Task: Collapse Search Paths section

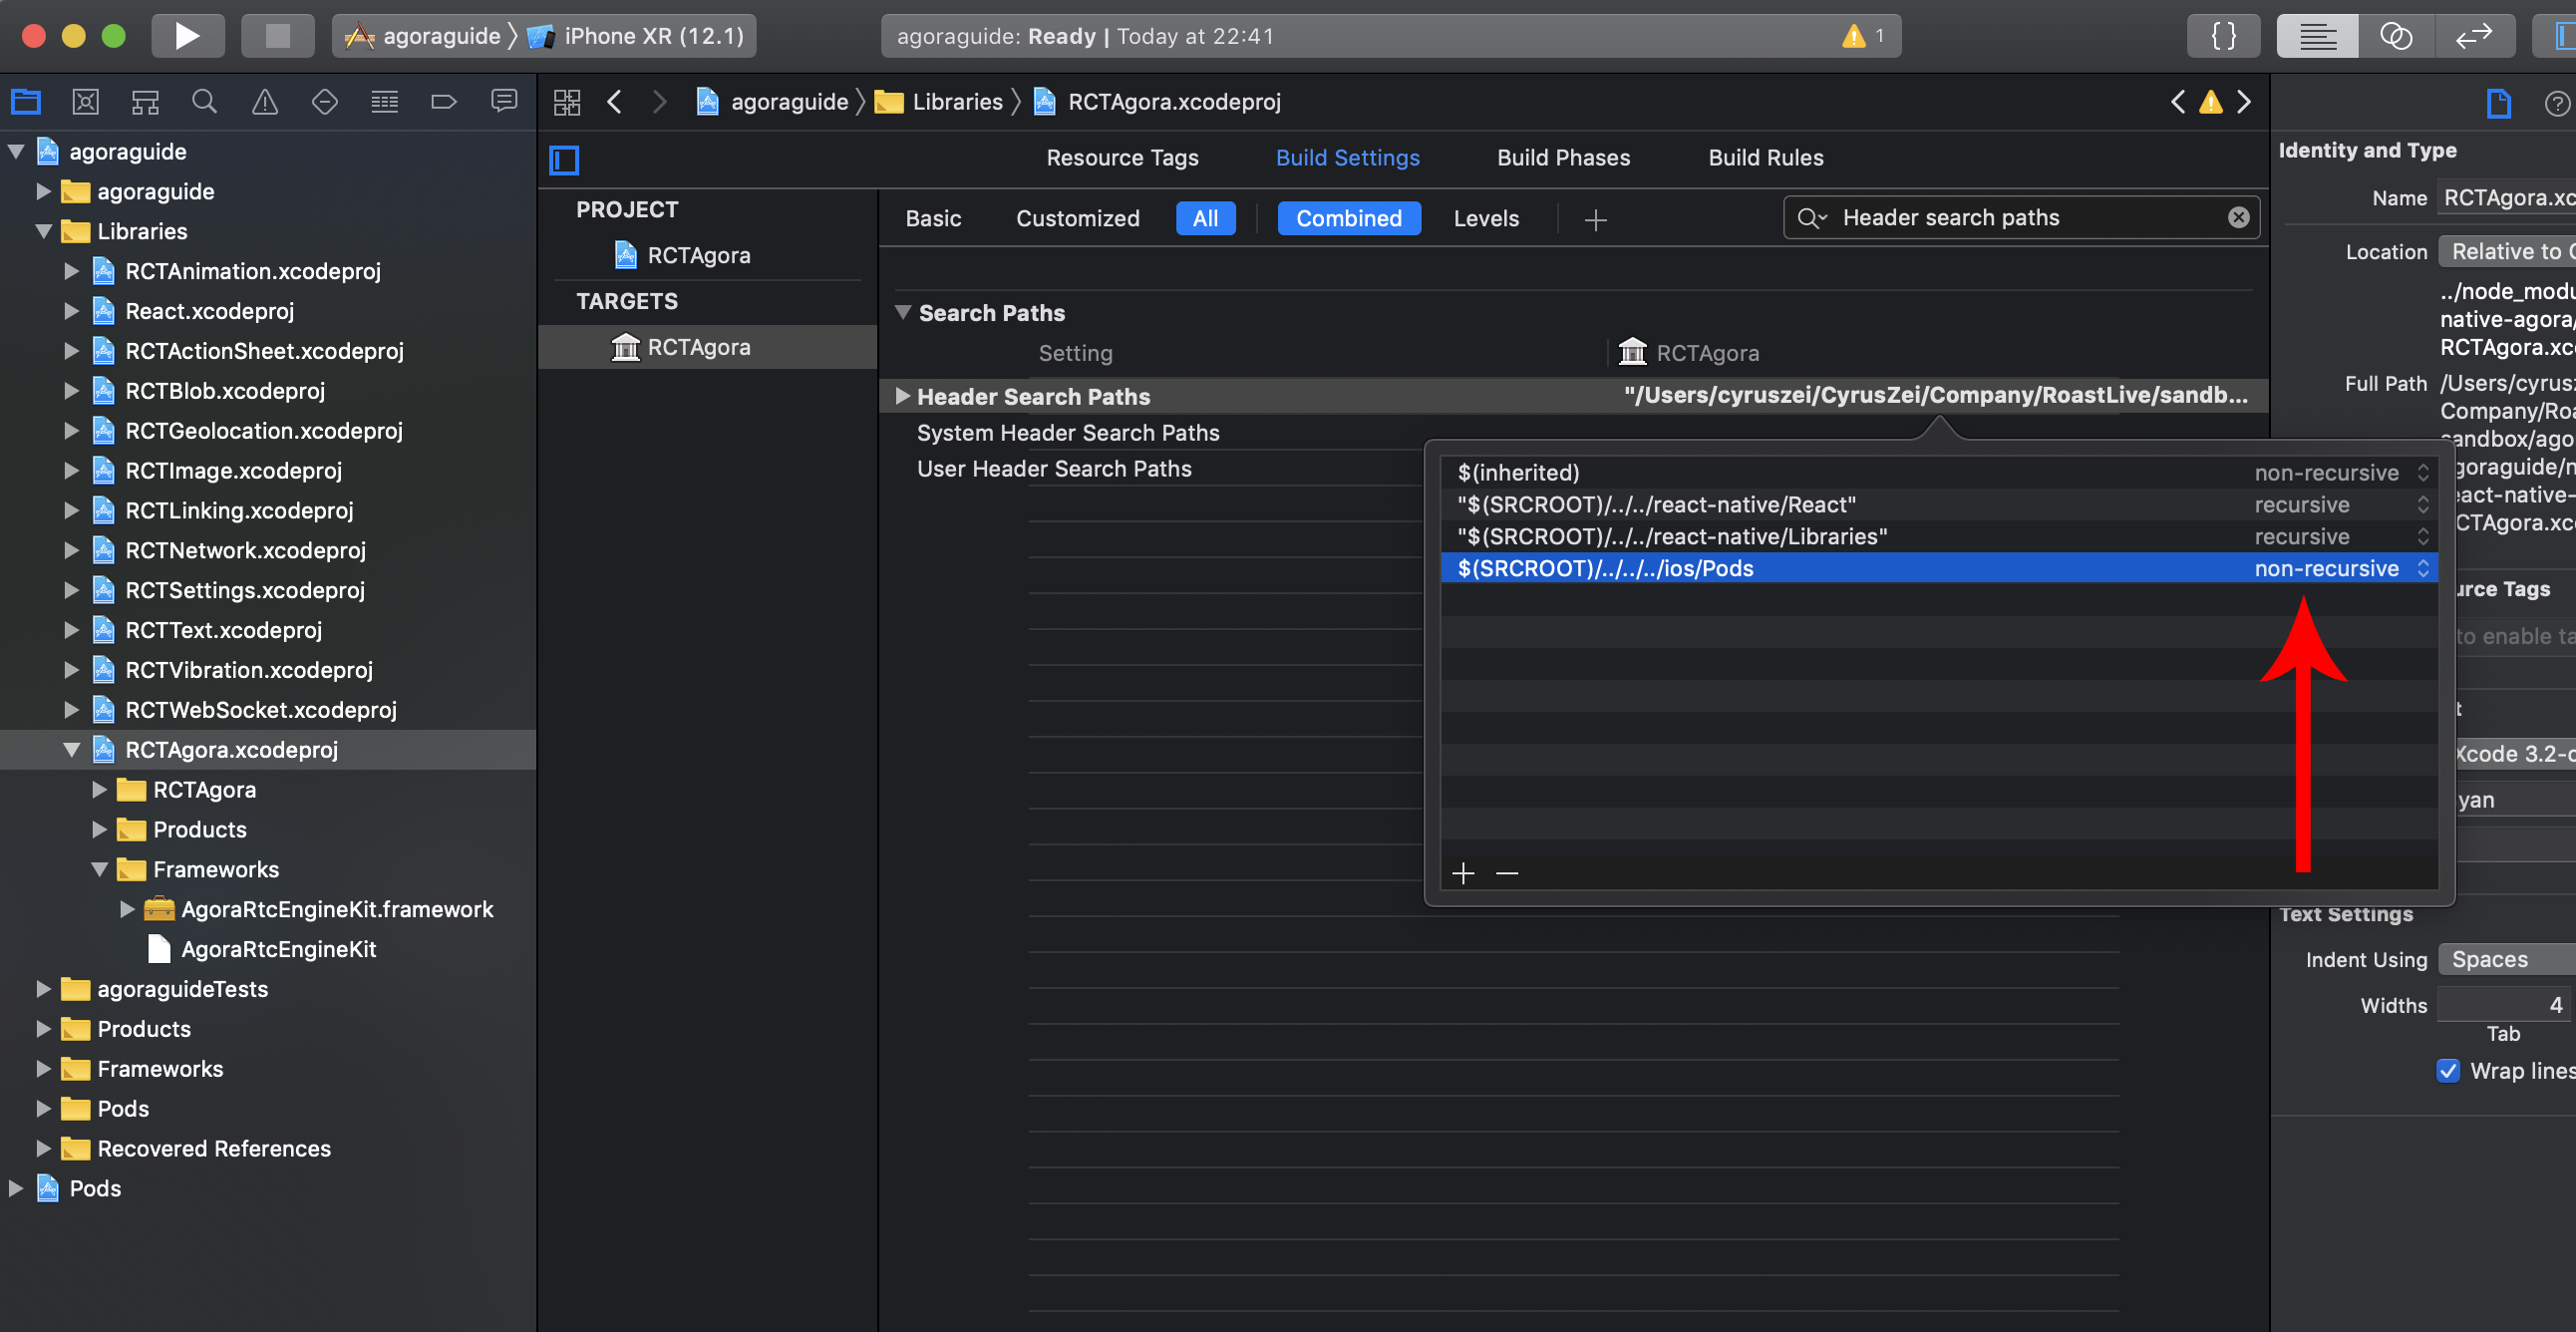Action: coord(903,312)
